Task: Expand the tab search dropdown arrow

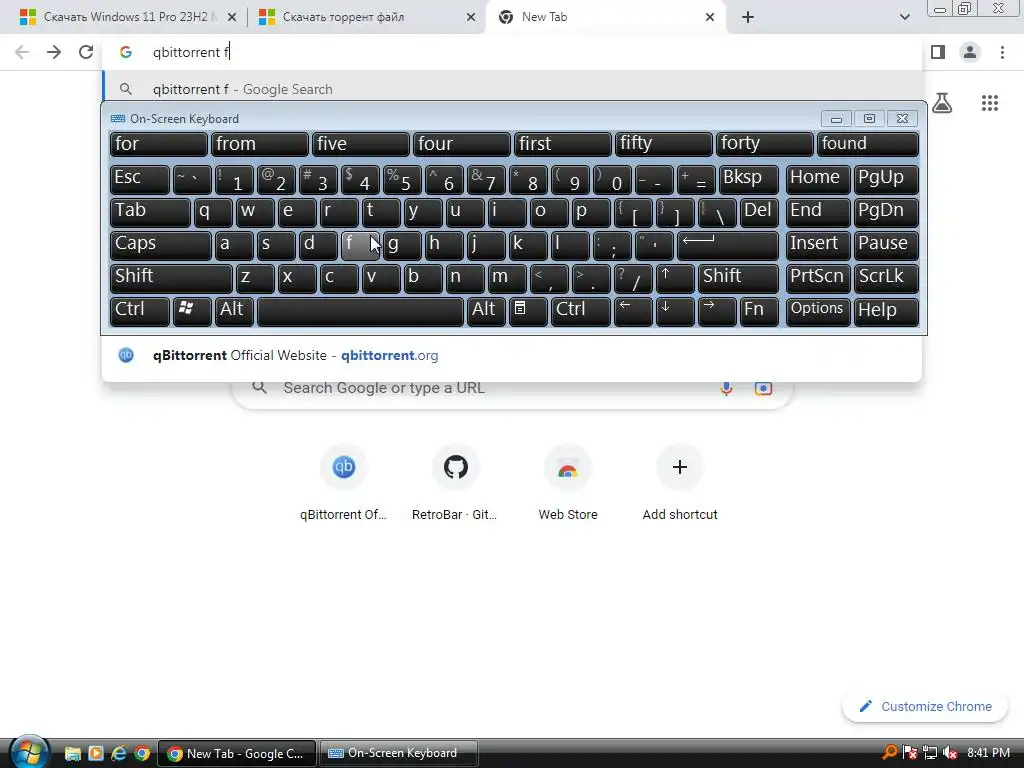Action: (904, 17)
